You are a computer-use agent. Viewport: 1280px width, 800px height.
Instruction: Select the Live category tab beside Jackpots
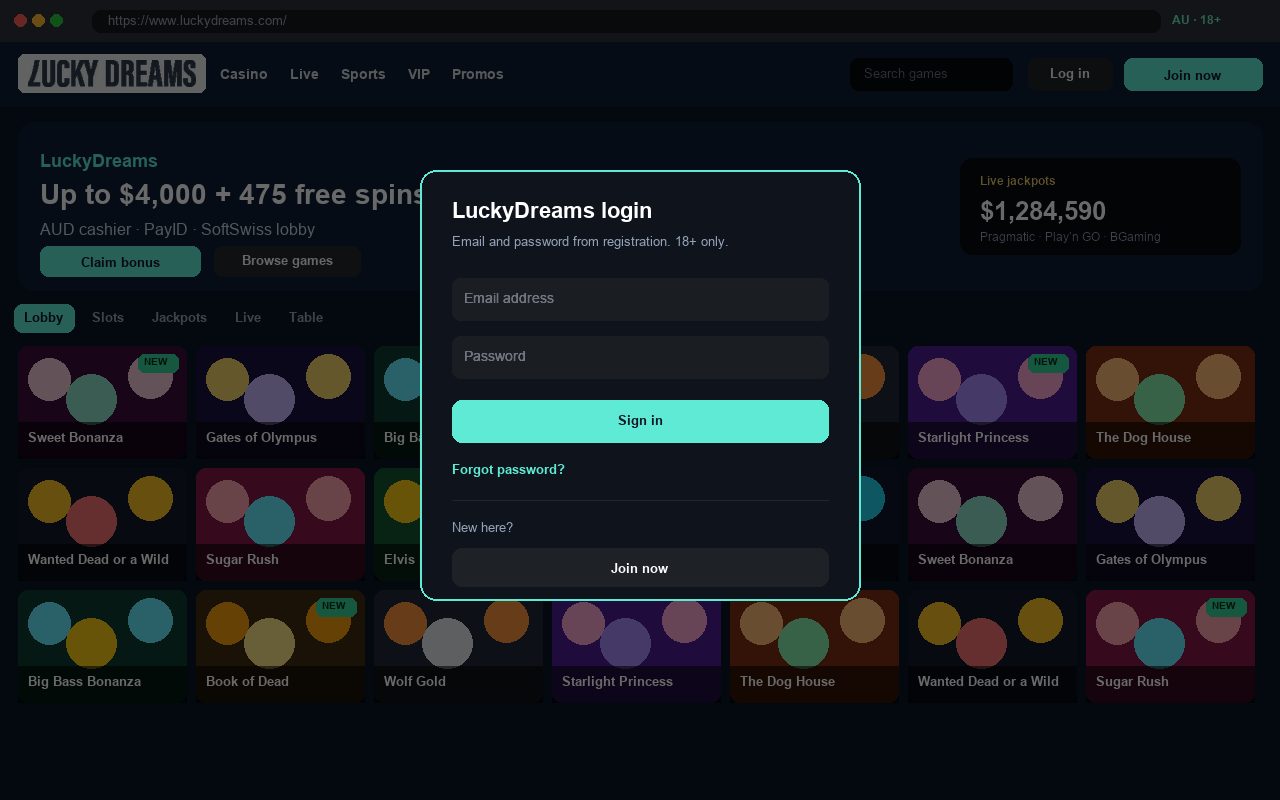[248, 318]
